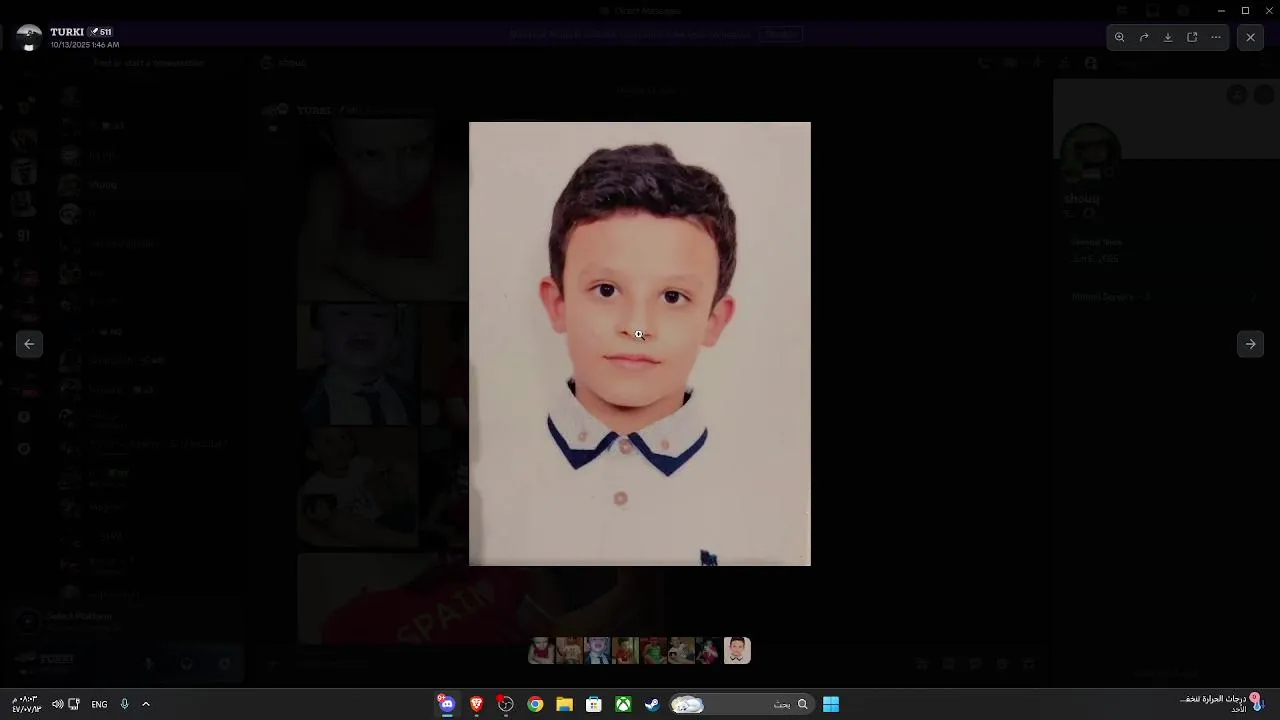Select the last highlighted thumbnail

pyautogui.click(x=737, y=651)
